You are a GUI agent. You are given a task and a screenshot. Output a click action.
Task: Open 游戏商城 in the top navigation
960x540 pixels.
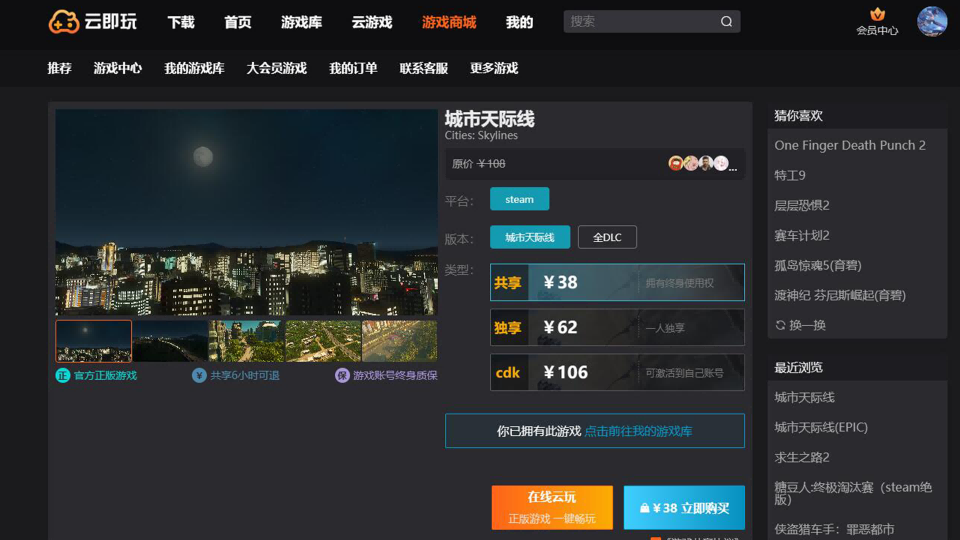[449, 23]
